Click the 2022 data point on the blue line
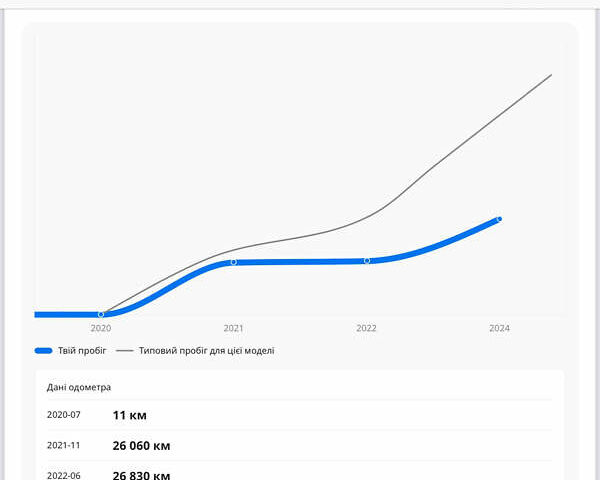Screen dimensions: 600x480 coord(367,260)
